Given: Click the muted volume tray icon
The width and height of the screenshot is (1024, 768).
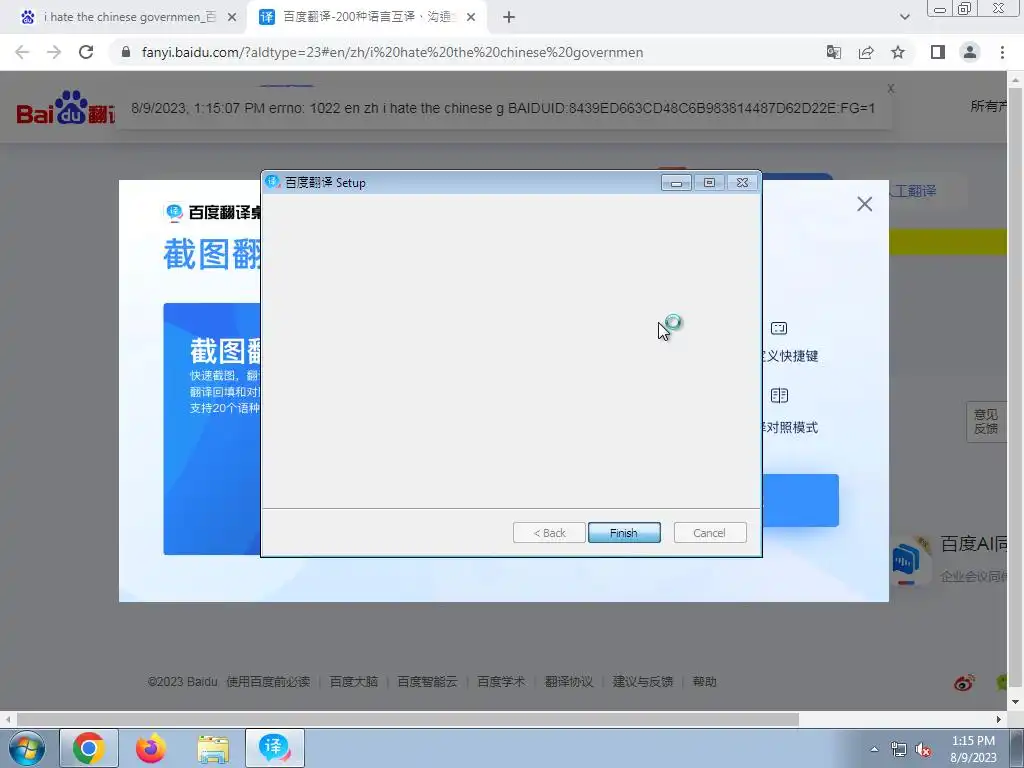Looking at the screenshot, I should (923, 750).
